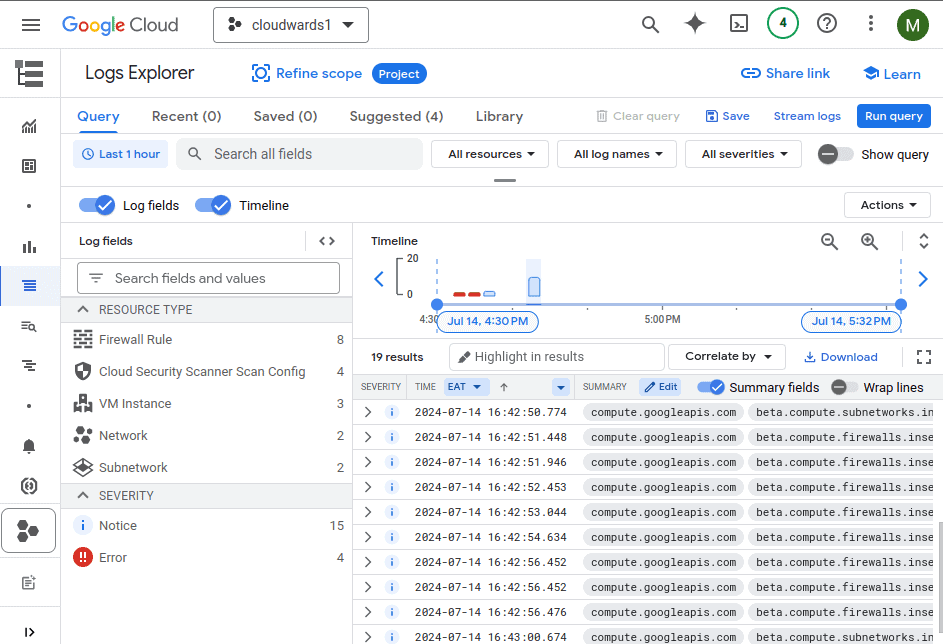The image size is (943, 644).
Task: Filter by Firewall Rule resource type
Action: [x=206, y=340]
